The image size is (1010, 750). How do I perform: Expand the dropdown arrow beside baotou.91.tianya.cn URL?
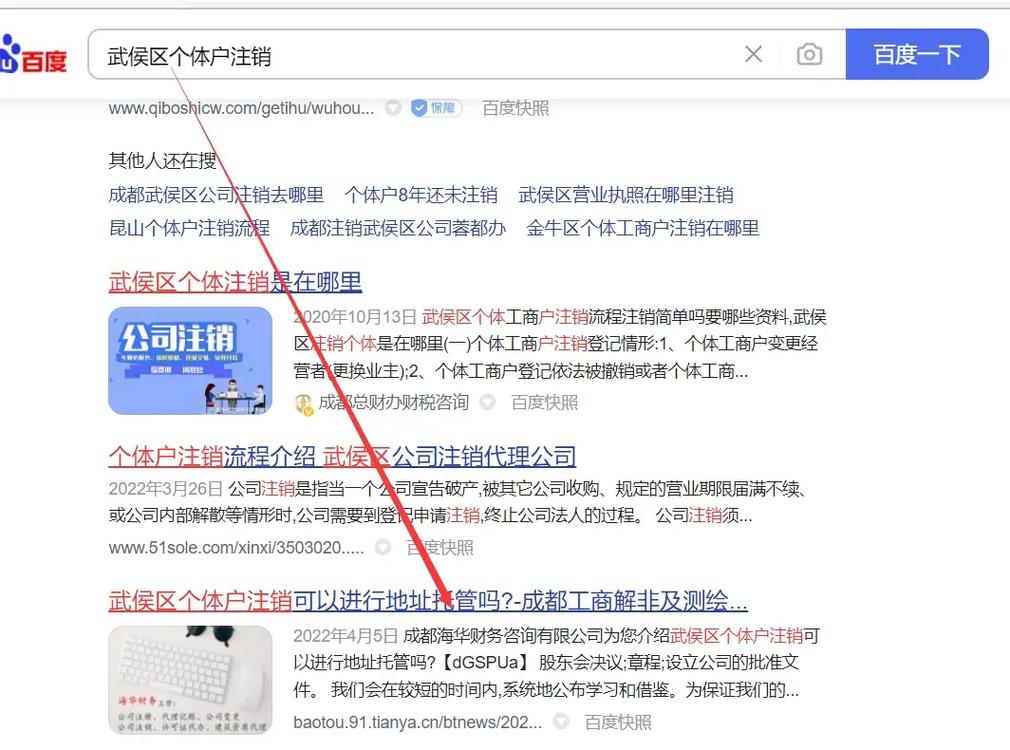click(x=561, y=722)
